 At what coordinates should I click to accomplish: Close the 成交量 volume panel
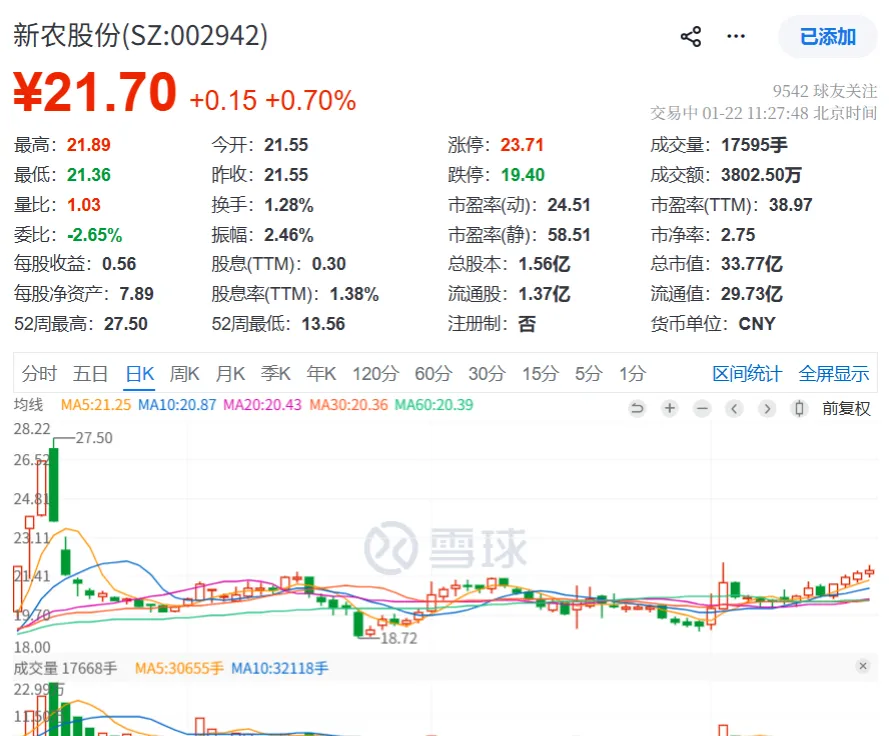tap(863, 666)
